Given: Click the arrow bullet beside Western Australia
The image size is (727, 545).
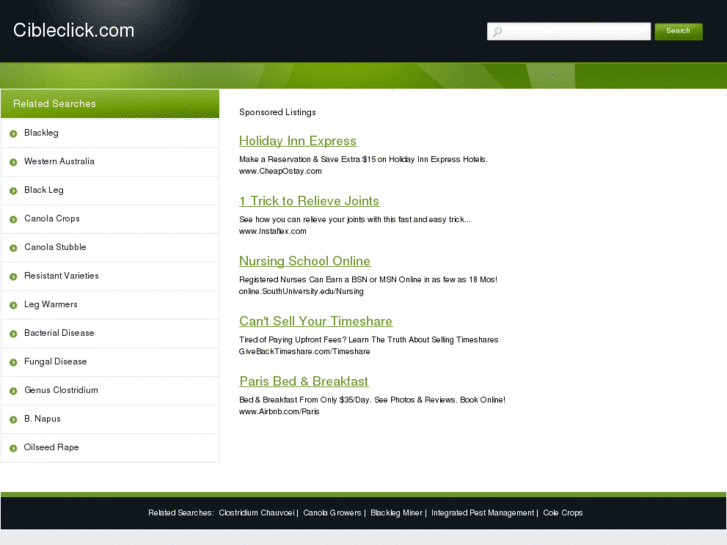Looking at the screenshot, I should pos(13,162).
